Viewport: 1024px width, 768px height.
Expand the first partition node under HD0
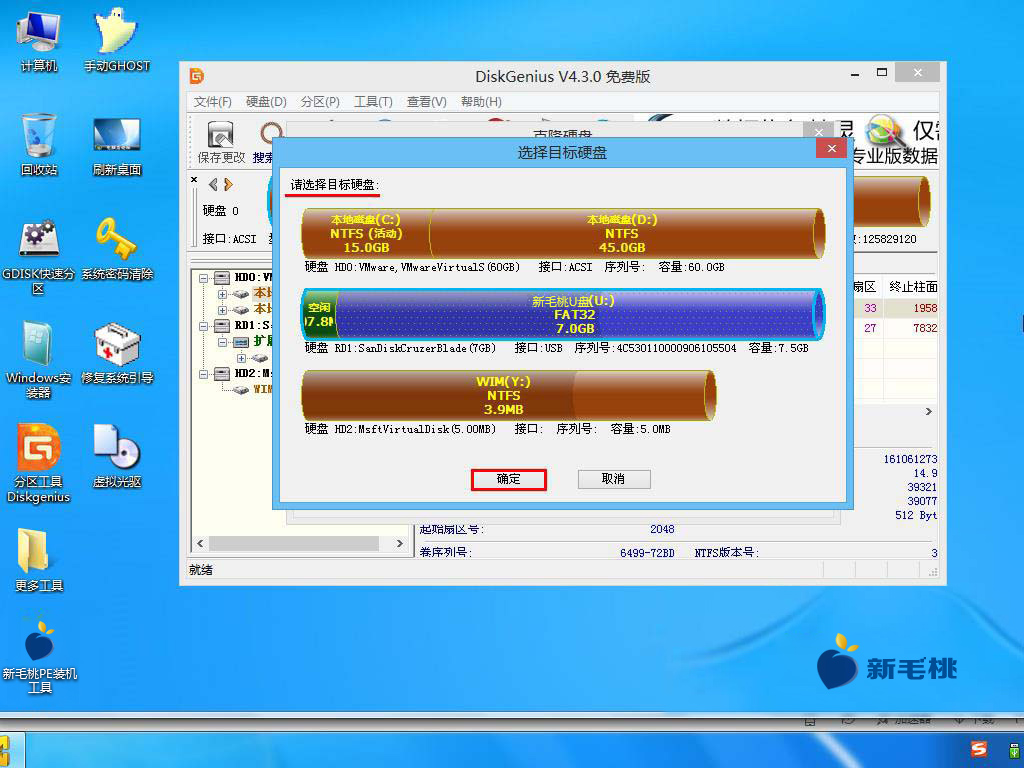pyautogui.click(x=223, y=294)
